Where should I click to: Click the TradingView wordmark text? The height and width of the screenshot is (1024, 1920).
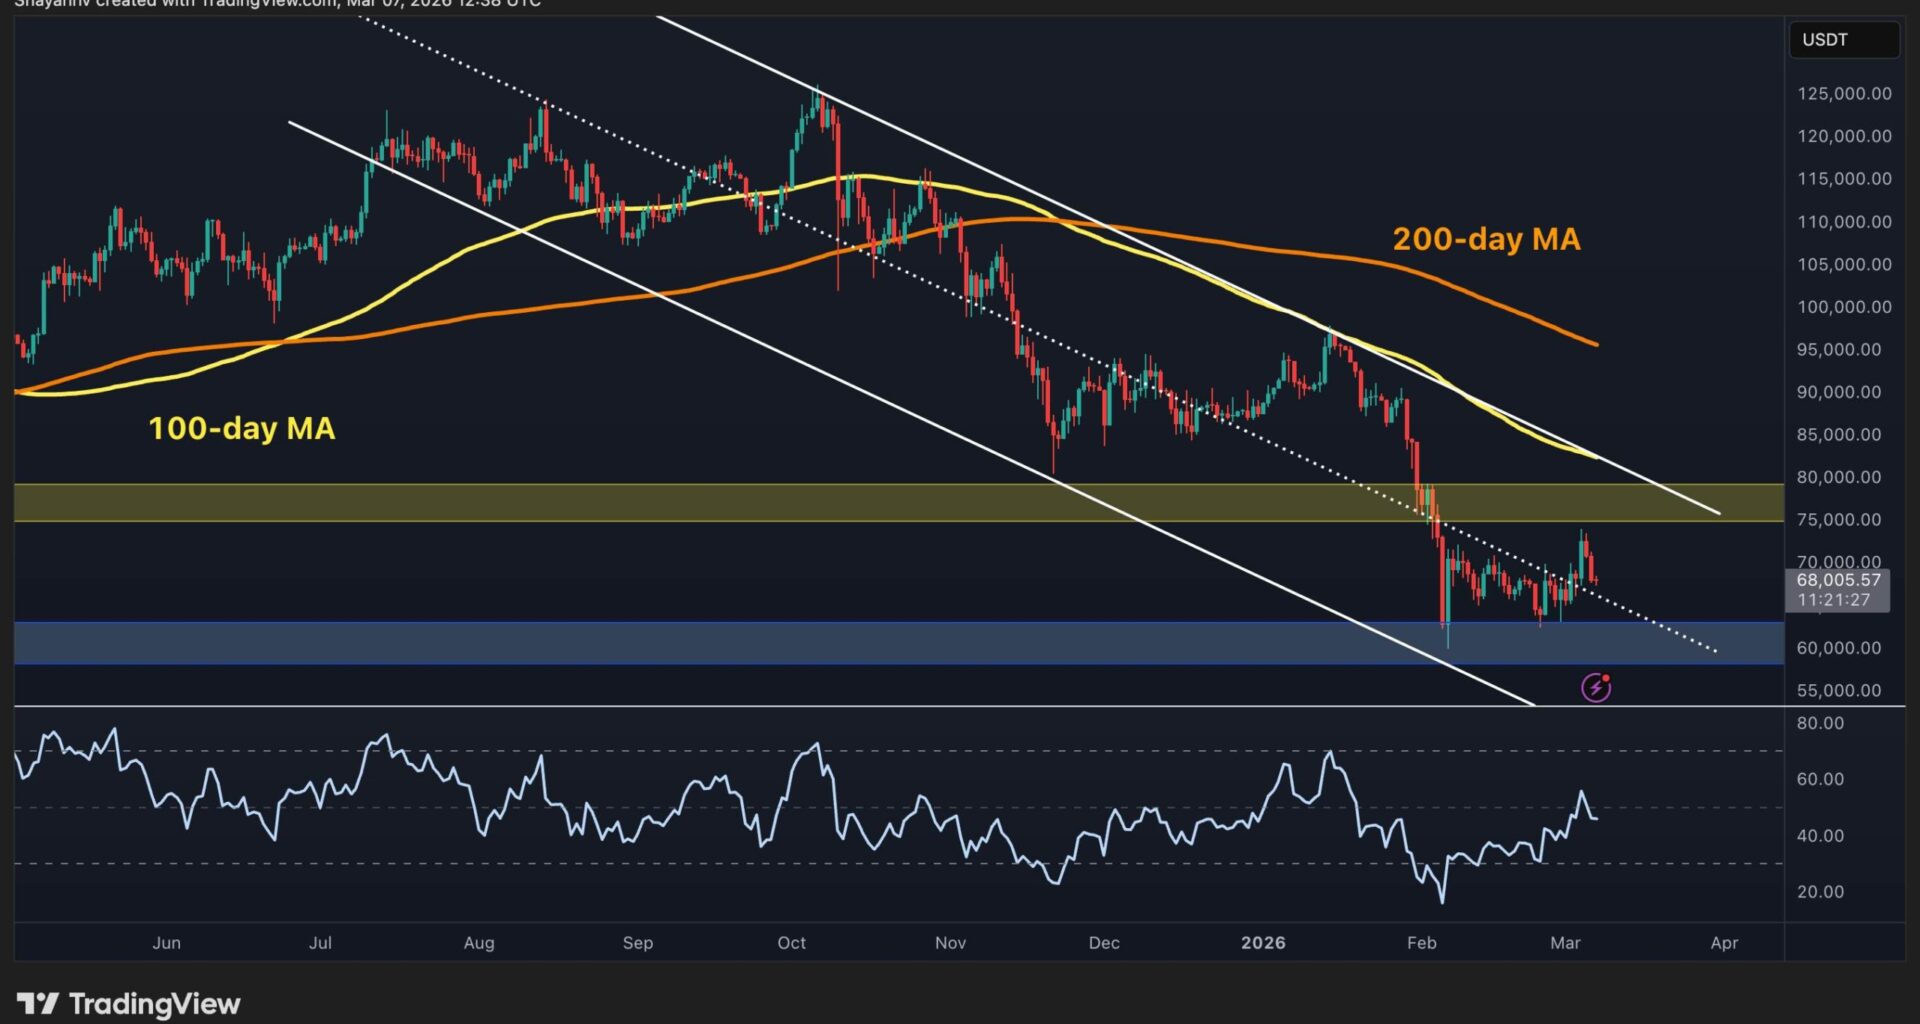154,1004
